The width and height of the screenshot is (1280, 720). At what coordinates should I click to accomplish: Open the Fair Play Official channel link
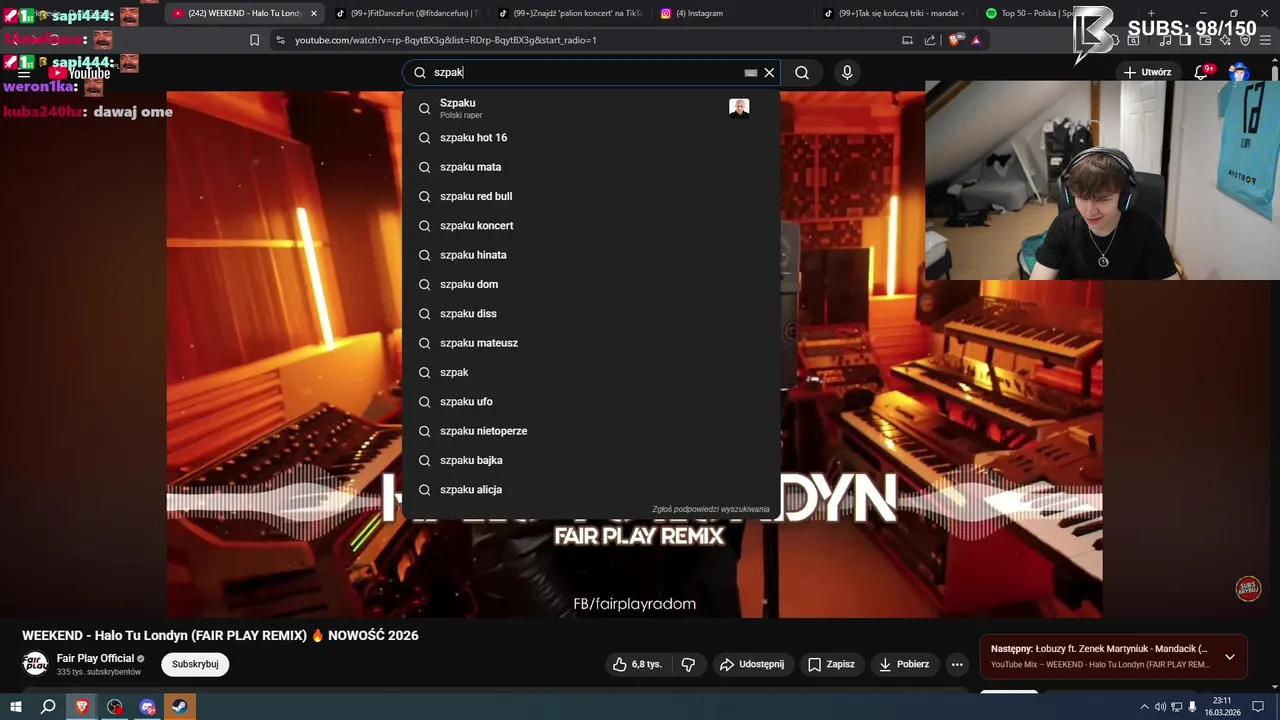[95, 658]
